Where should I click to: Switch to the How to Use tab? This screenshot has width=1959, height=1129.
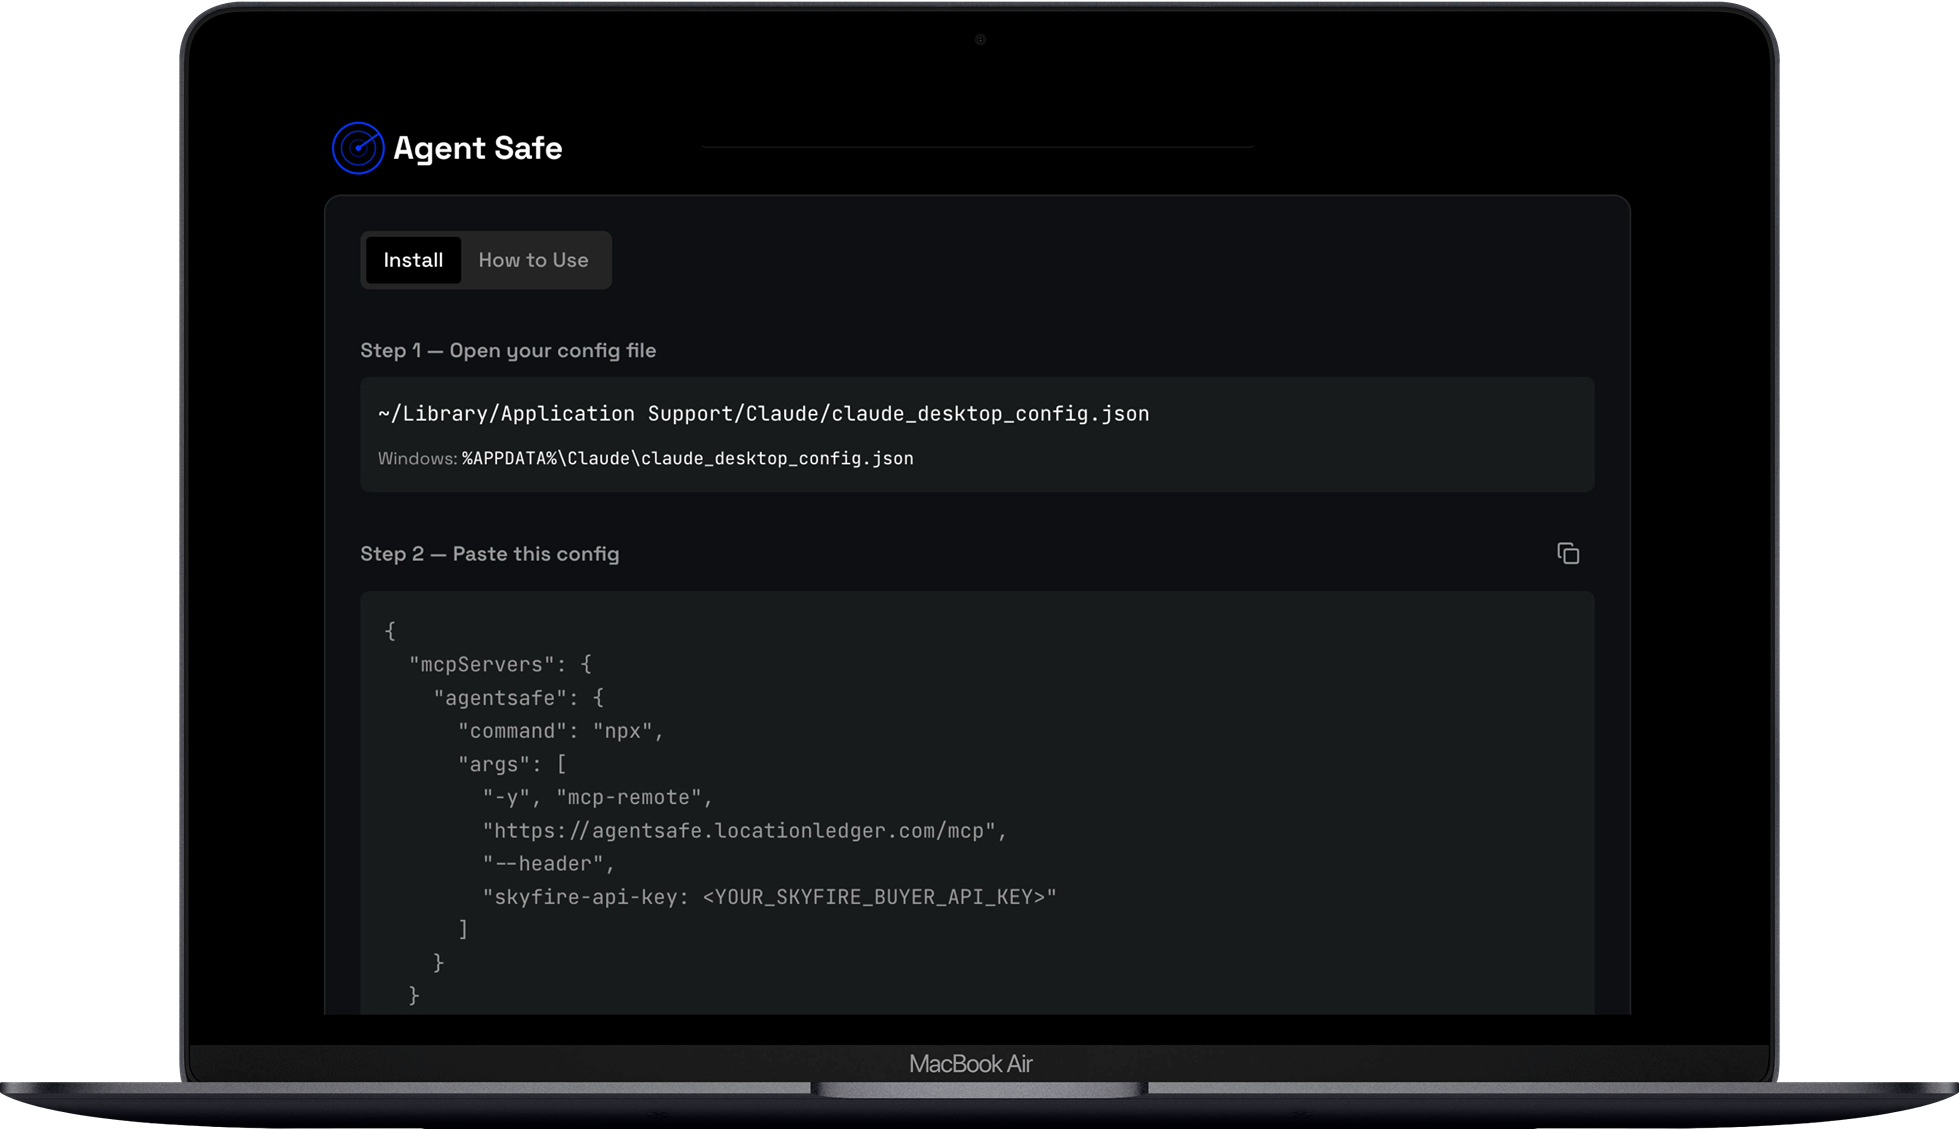coord(534,260)
